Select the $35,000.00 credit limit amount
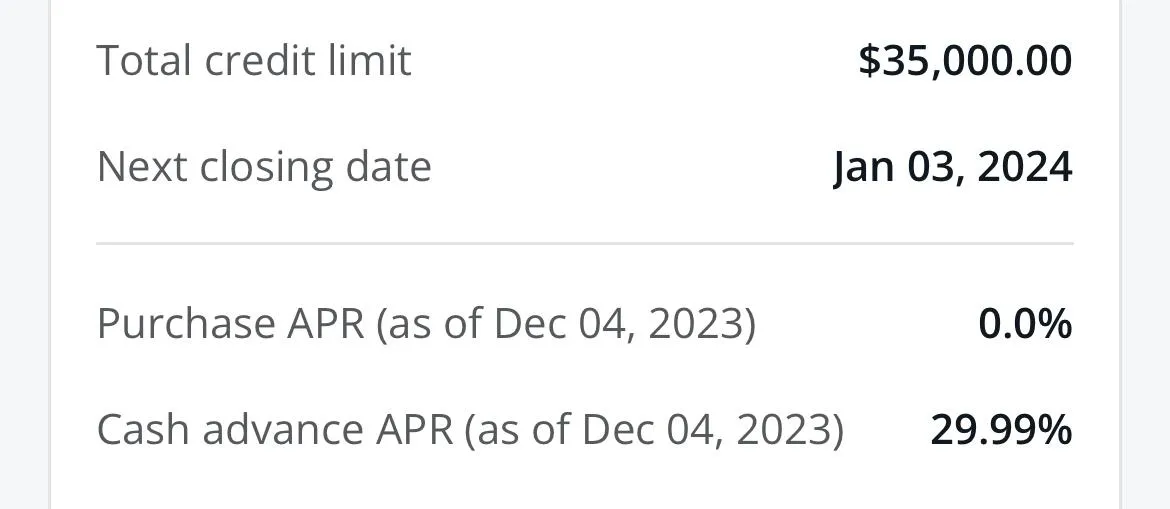The image size is (1170, 509). point(965,61)
